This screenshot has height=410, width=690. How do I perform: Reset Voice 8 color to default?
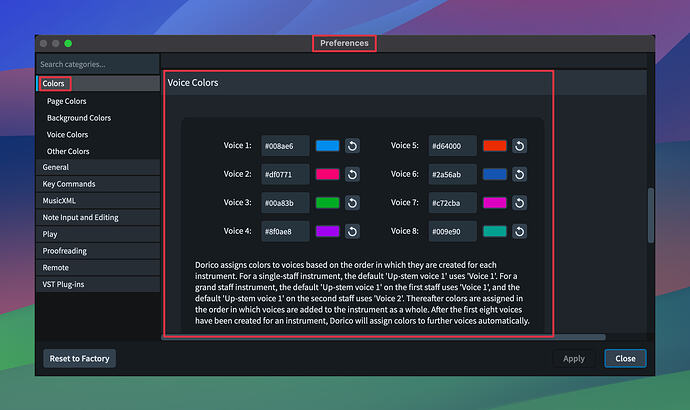tap(519, 231)
